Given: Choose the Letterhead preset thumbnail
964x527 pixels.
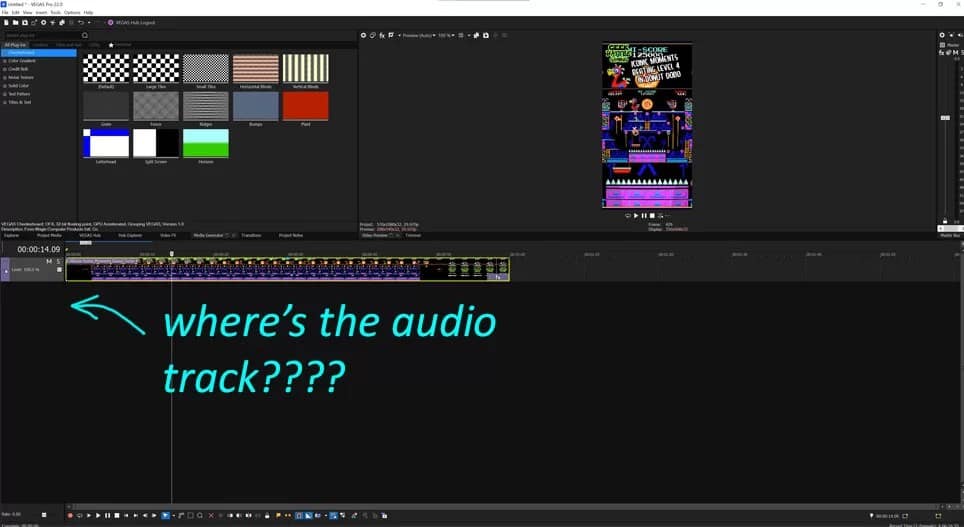Looking at the screenshot, I should 106,143.
